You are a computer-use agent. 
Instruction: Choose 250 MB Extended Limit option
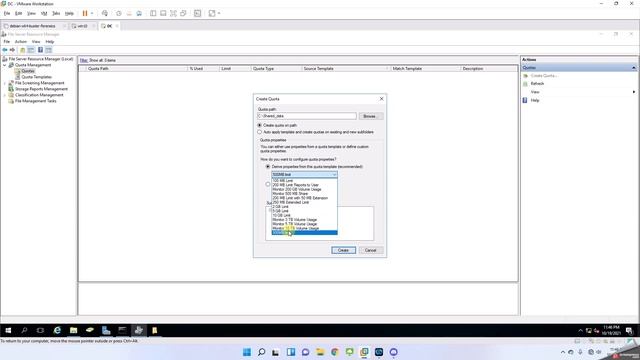coord(304,202)
